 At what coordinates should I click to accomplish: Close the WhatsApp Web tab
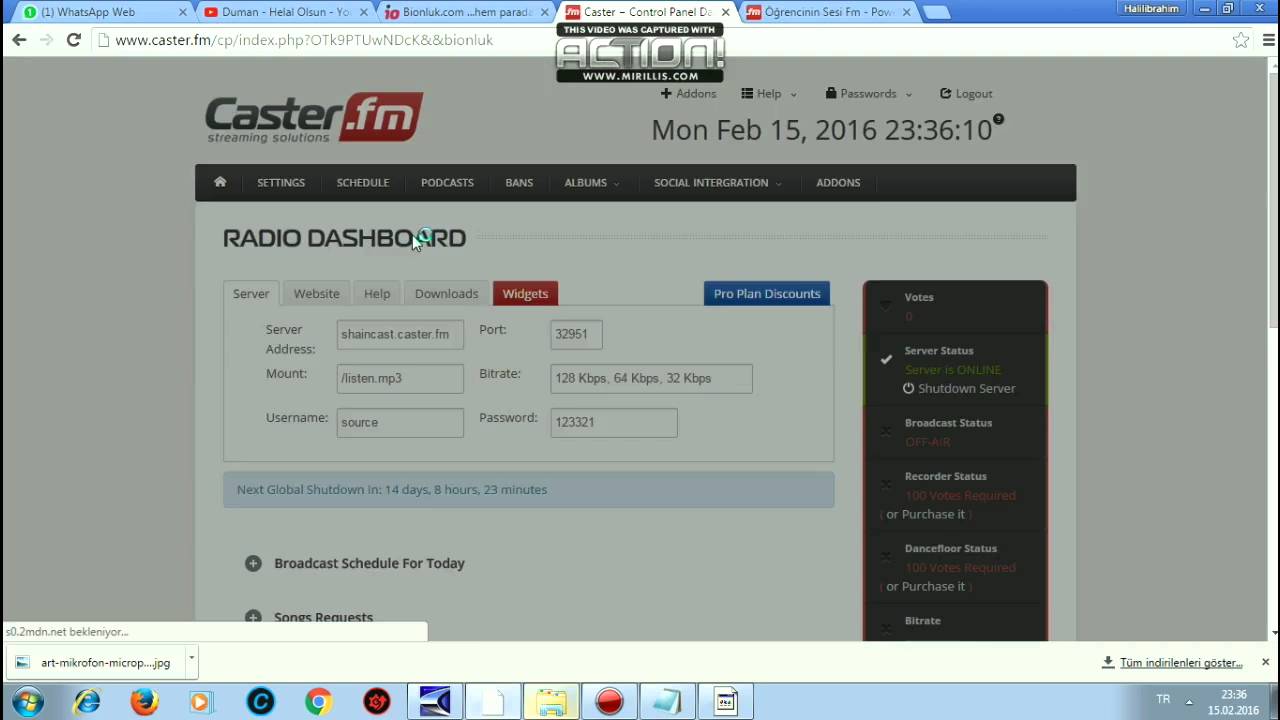coord(182,12)
